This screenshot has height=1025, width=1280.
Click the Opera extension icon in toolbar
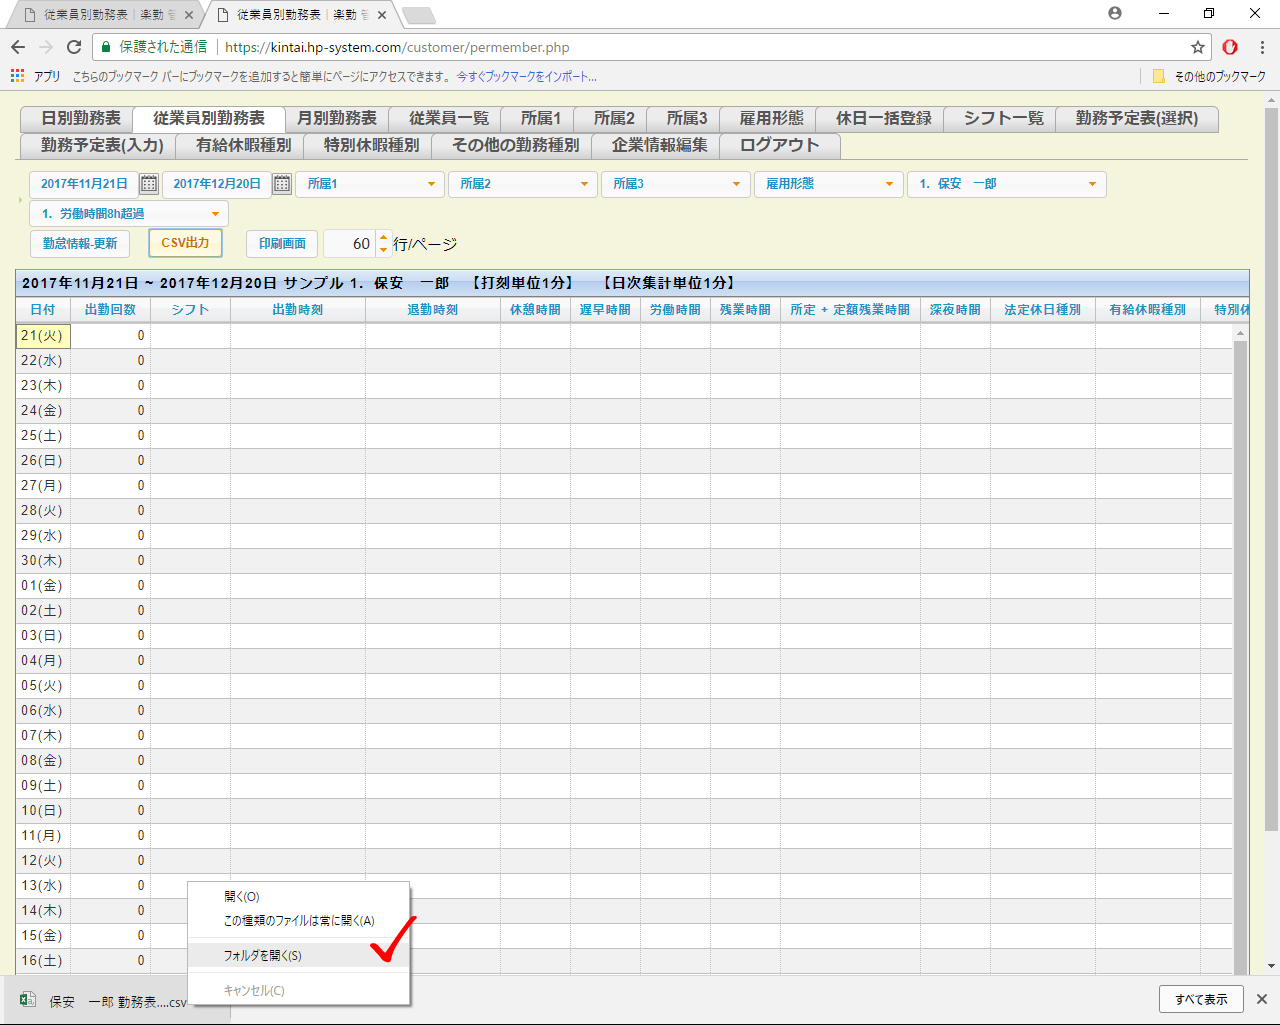click(1230, 47)
